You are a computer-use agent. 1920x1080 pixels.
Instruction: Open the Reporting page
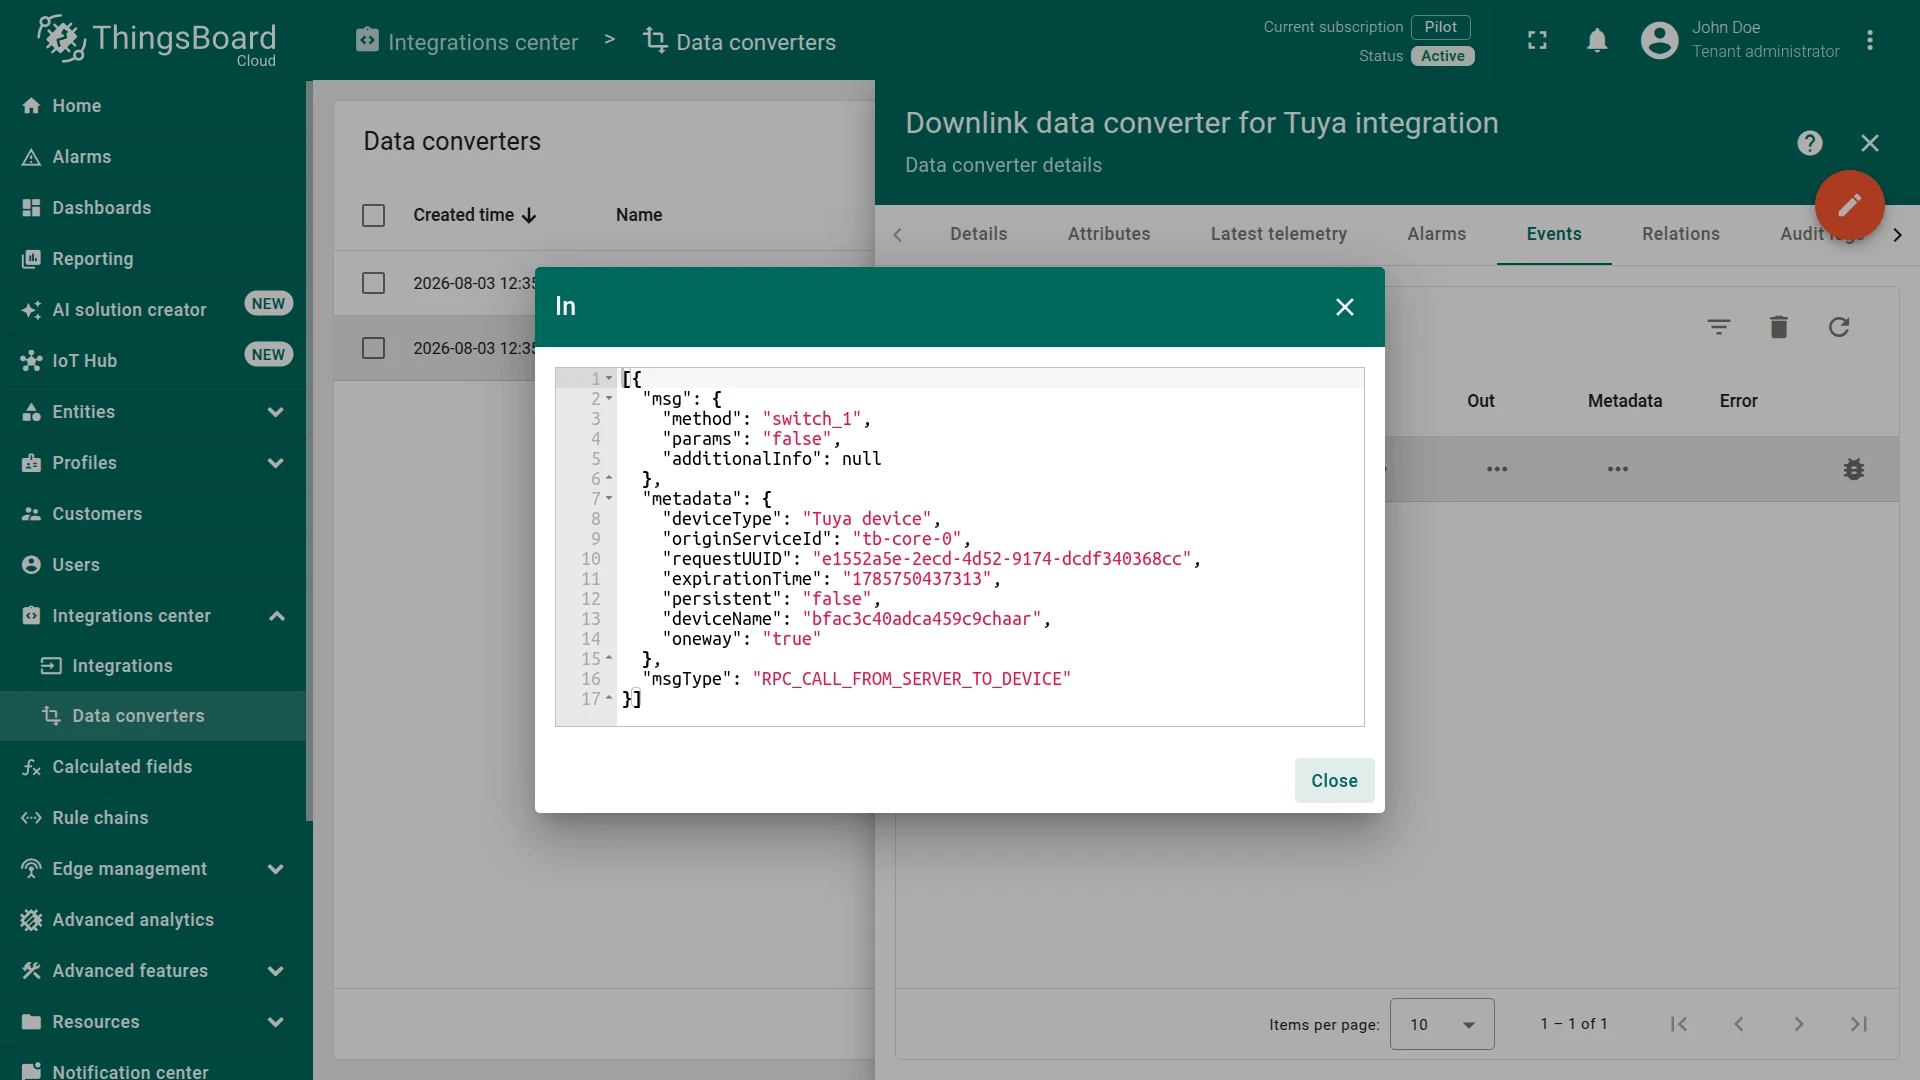tap(153, 259)
